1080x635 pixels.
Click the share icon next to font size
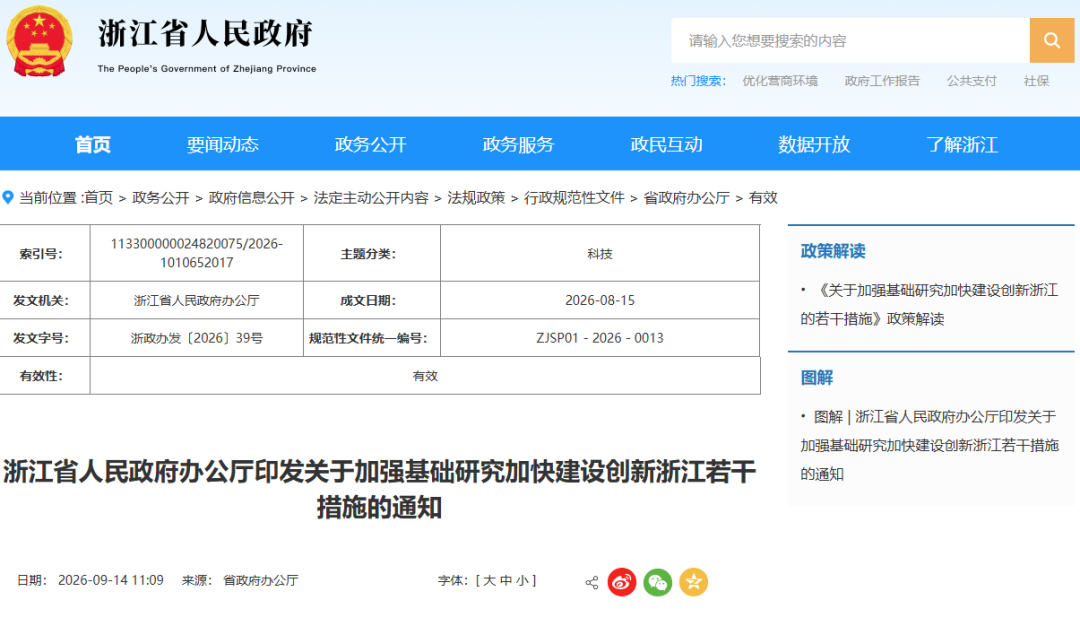click(592, 583)
